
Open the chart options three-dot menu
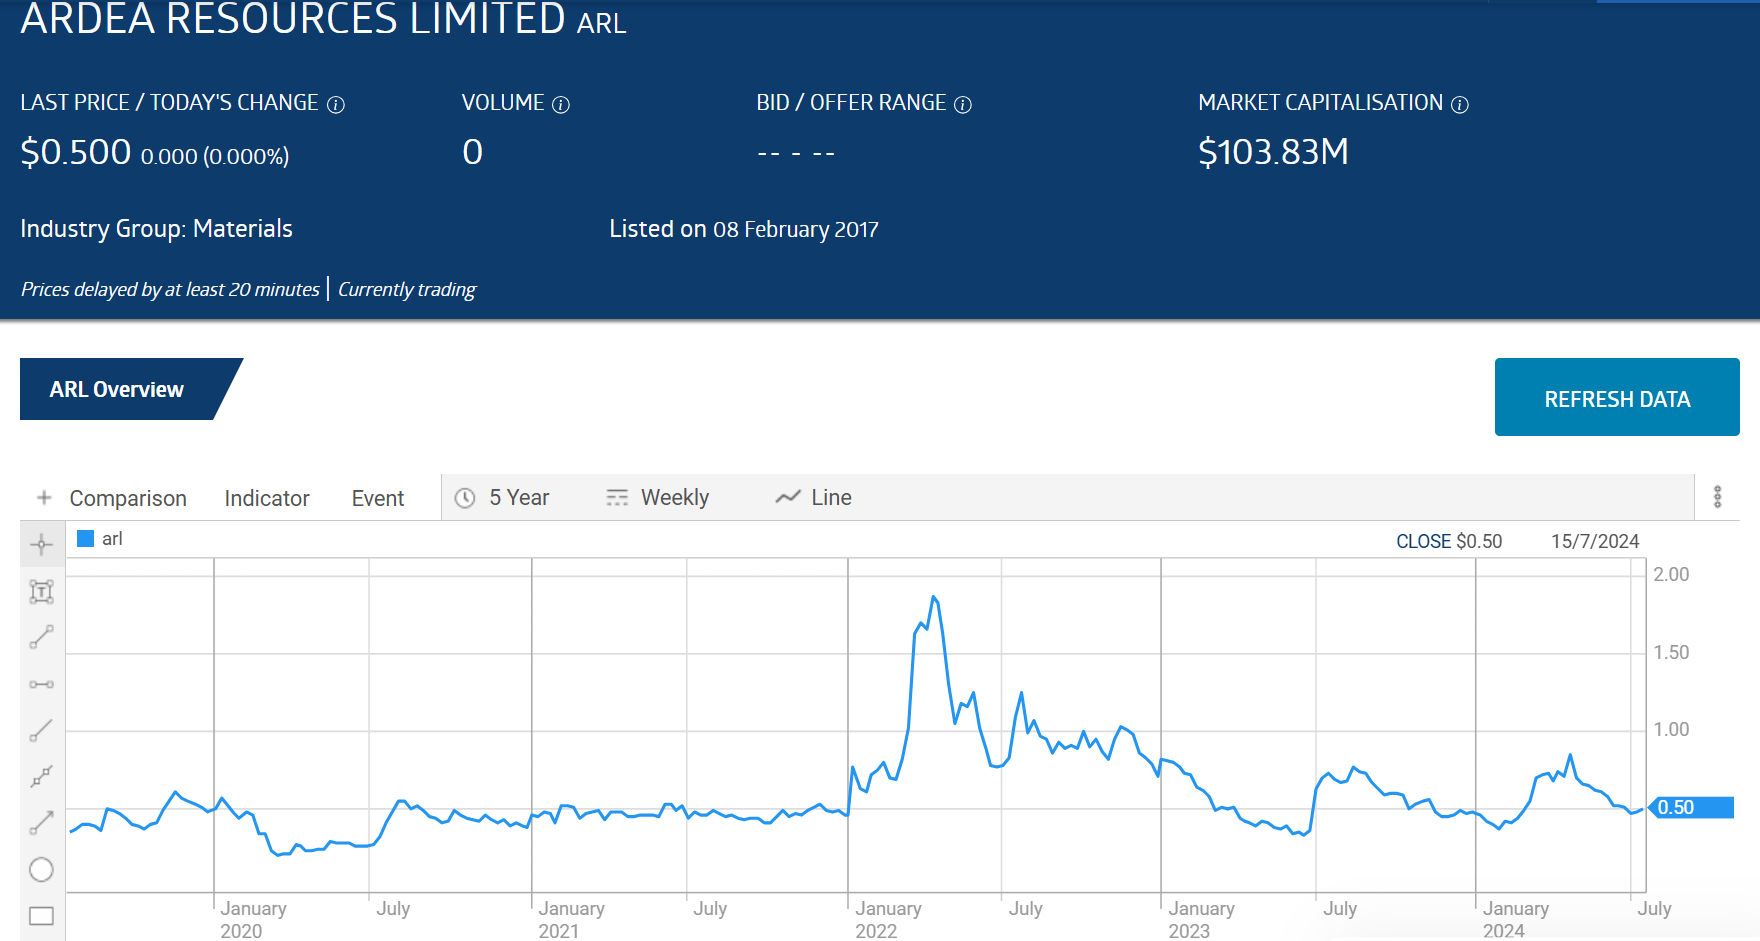[x=1717, y=497]
